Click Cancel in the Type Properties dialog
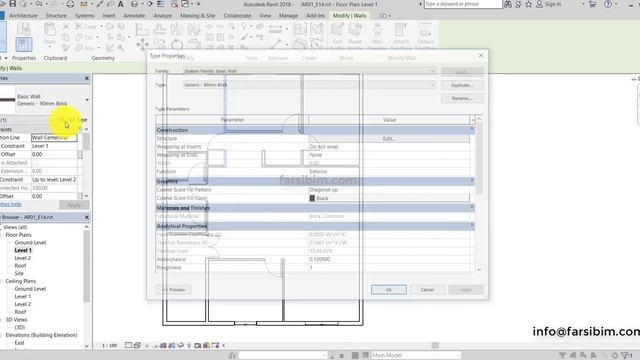640x360 pixels. (427, 290)
